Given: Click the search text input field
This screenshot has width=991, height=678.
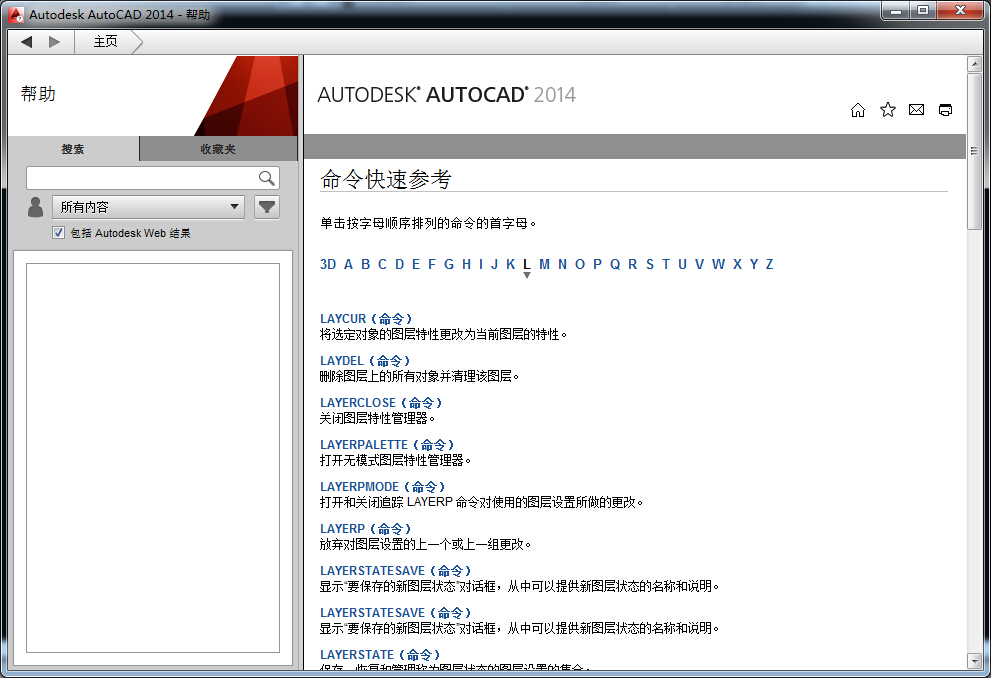Looking at the screenshot, I should tap(141, 178).
